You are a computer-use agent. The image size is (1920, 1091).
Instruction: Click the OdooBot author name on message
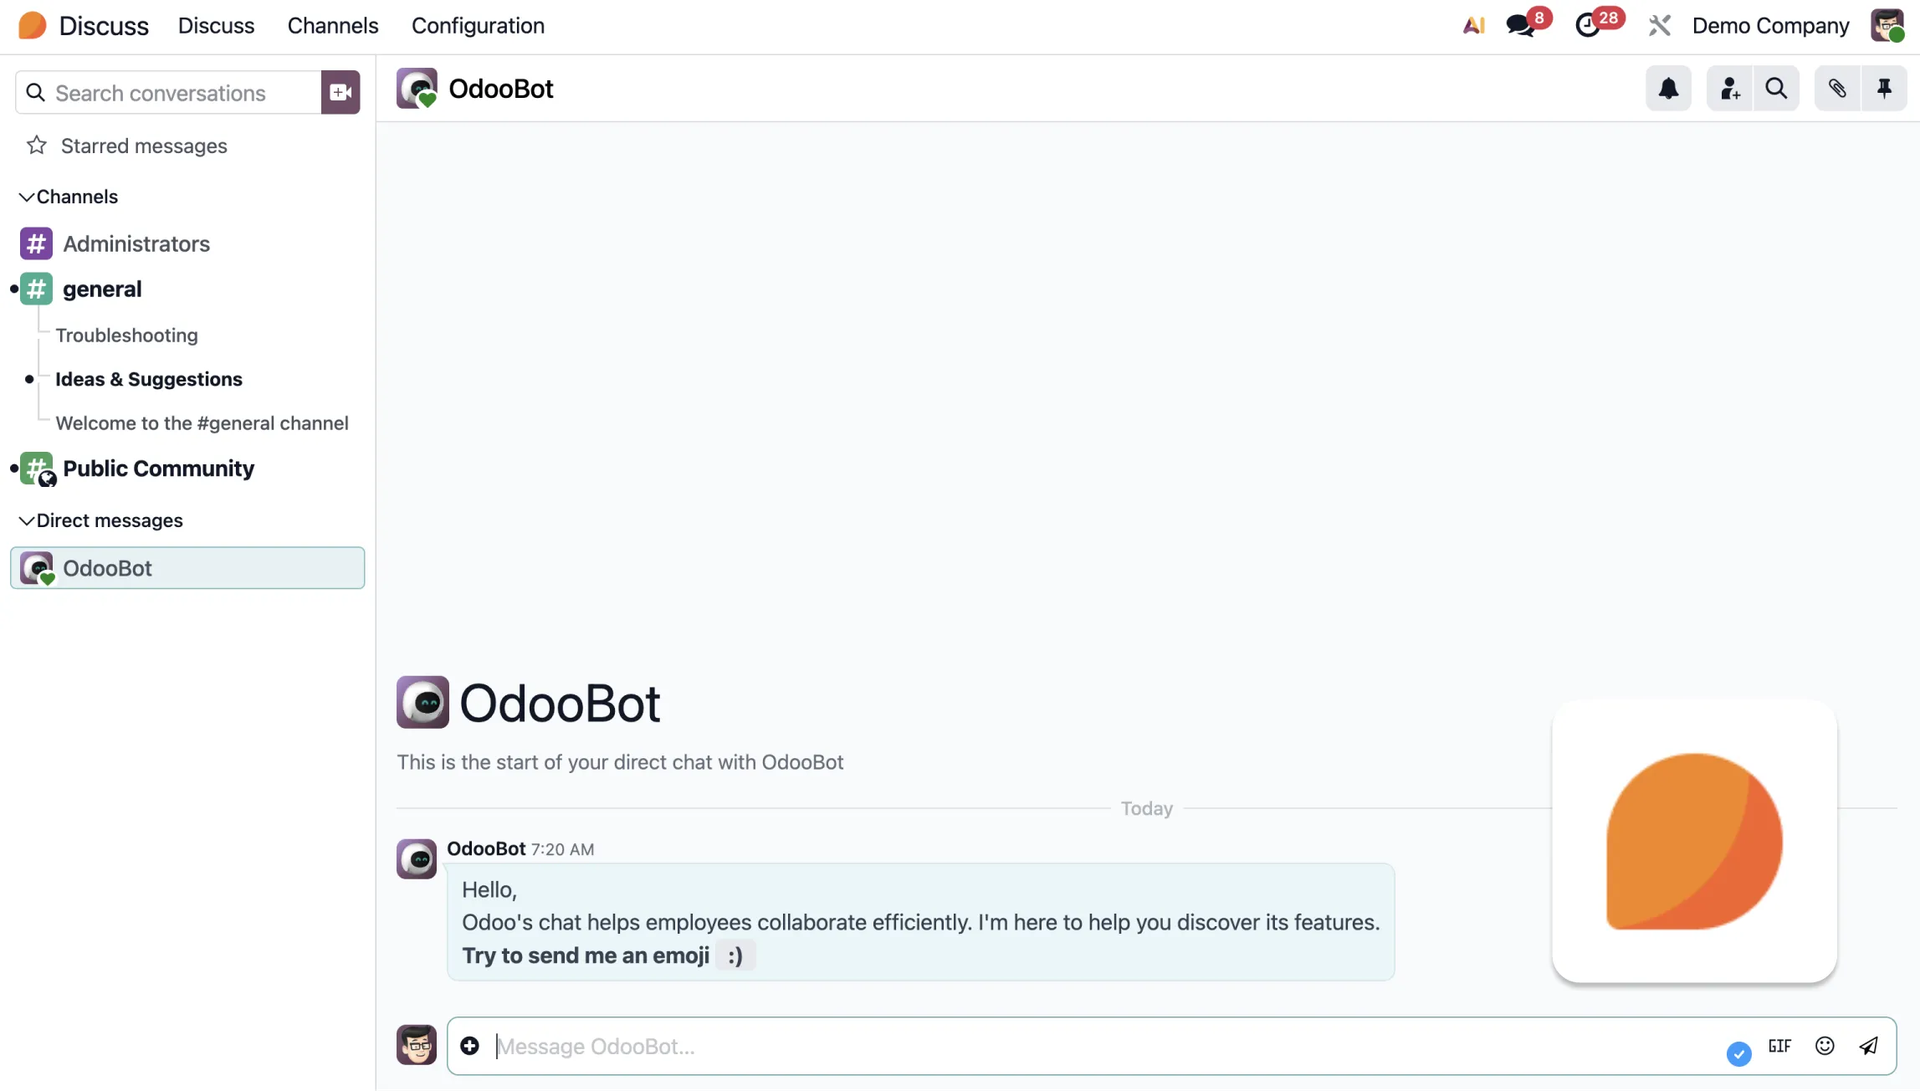(x=486, y=849)
